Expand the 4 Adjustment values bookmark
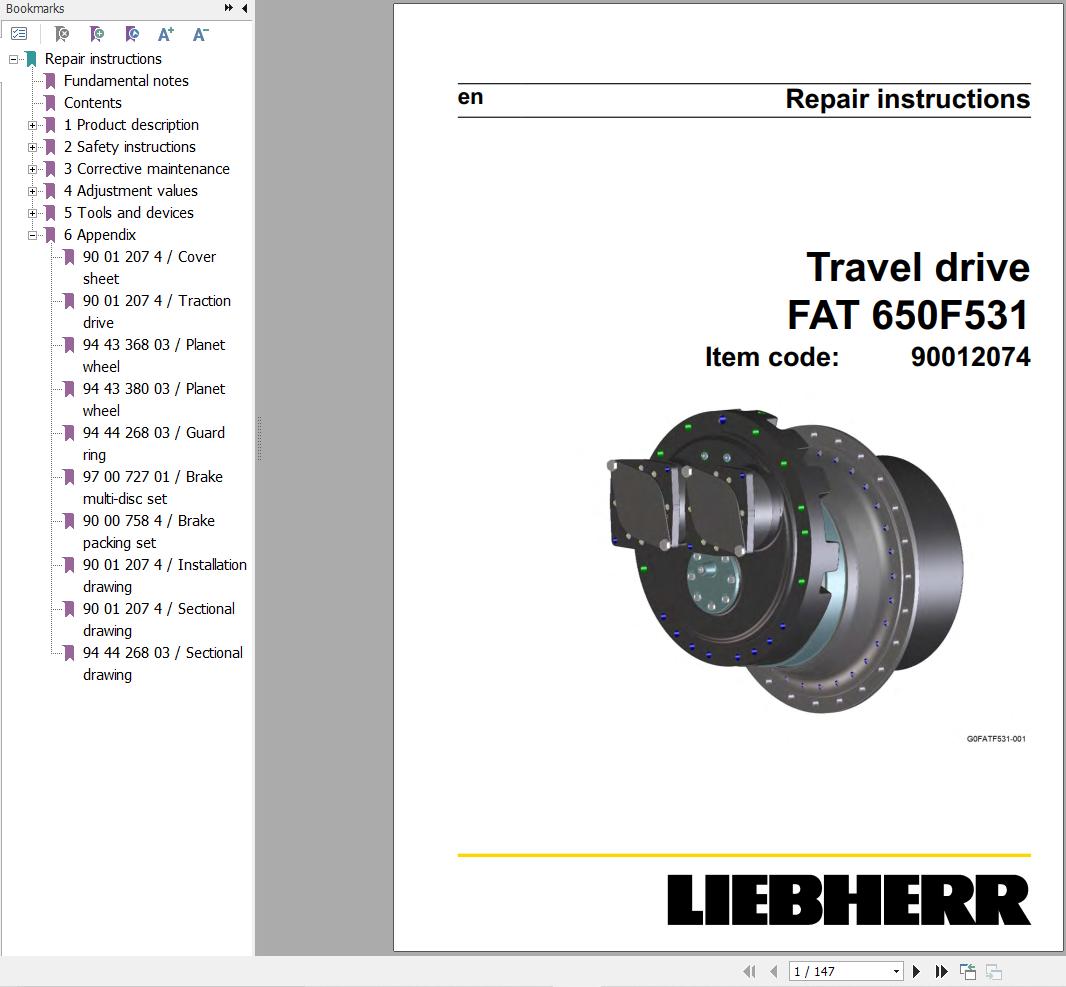The image size is (1066, 987). 32,191
